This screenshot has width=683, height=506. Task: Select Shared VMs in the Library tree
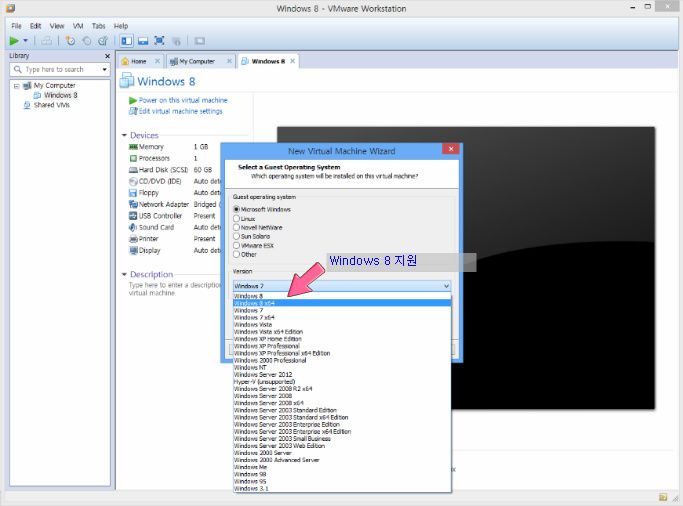(x=51, y=105)
